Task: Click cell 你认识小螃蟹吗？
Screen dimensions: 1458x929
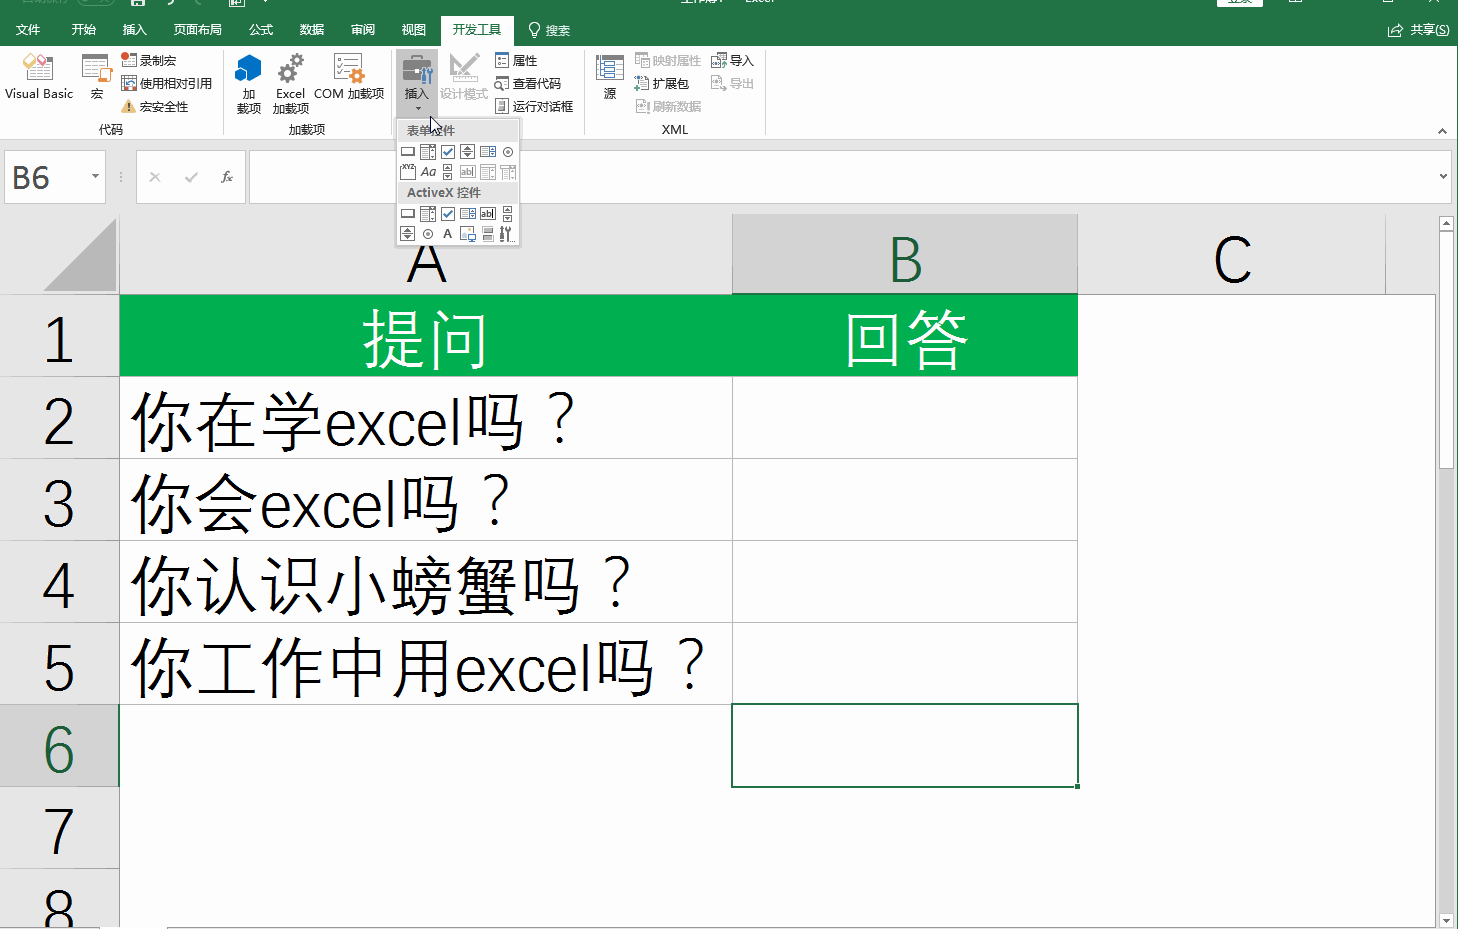Action: point(426,582)
